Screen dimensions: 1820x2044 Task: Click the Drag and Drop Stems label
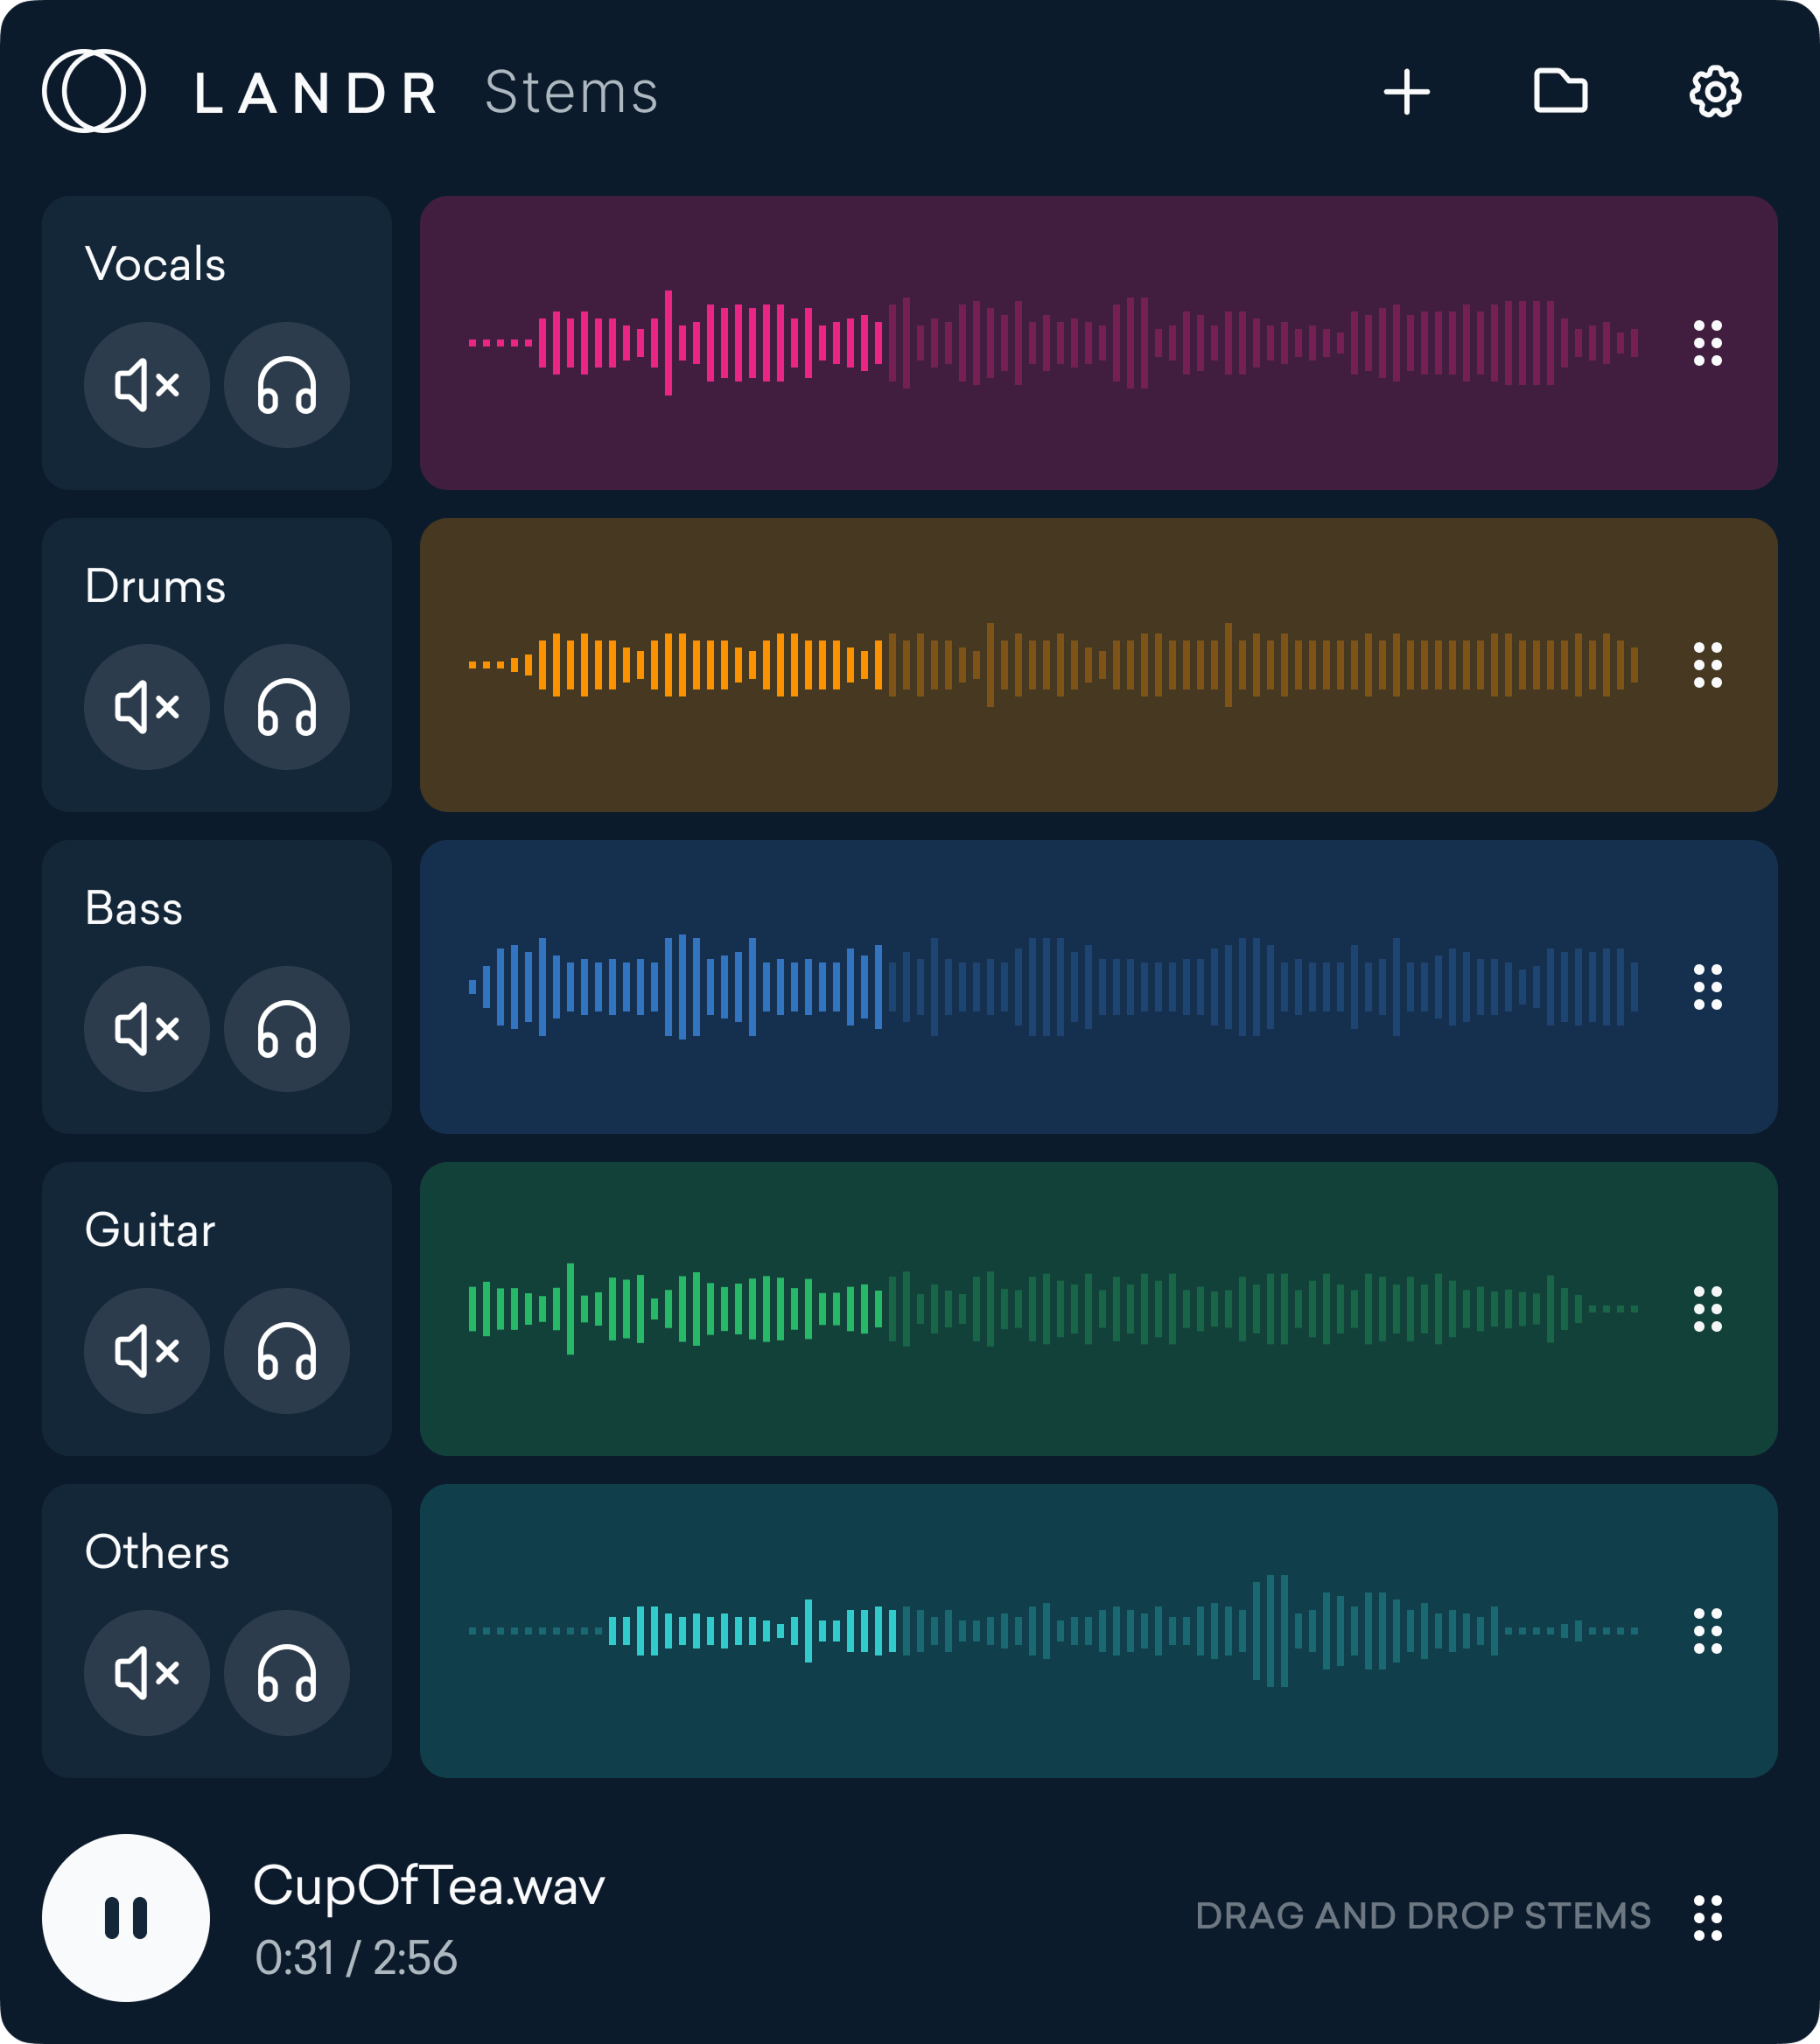point(1422,1916)
